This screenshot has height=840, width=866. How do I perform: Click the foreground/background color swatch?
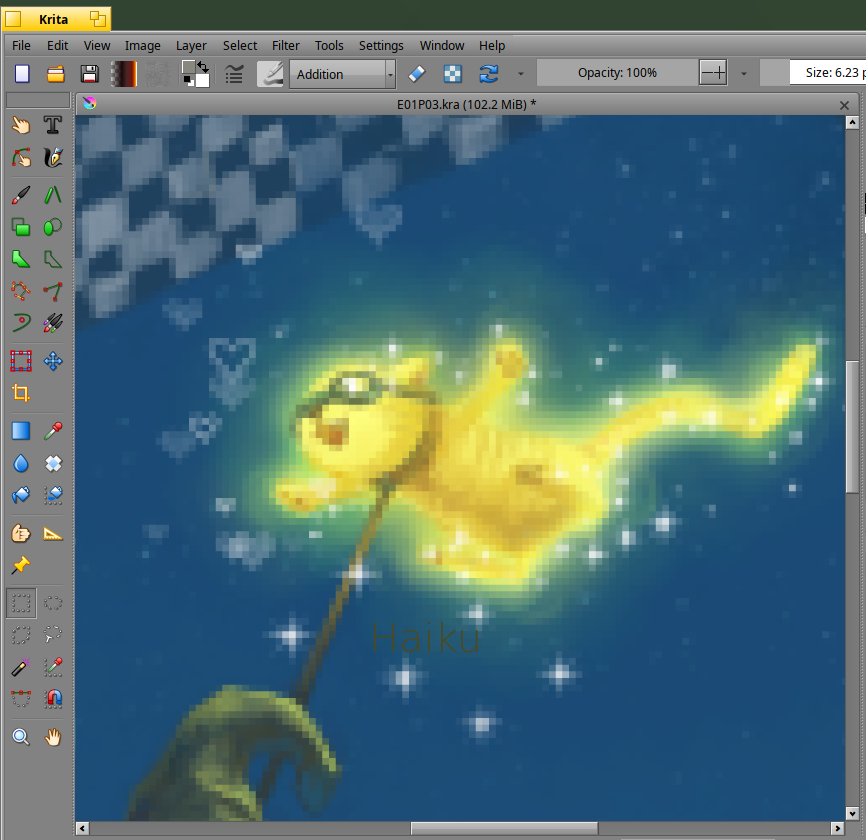(196, 73)
